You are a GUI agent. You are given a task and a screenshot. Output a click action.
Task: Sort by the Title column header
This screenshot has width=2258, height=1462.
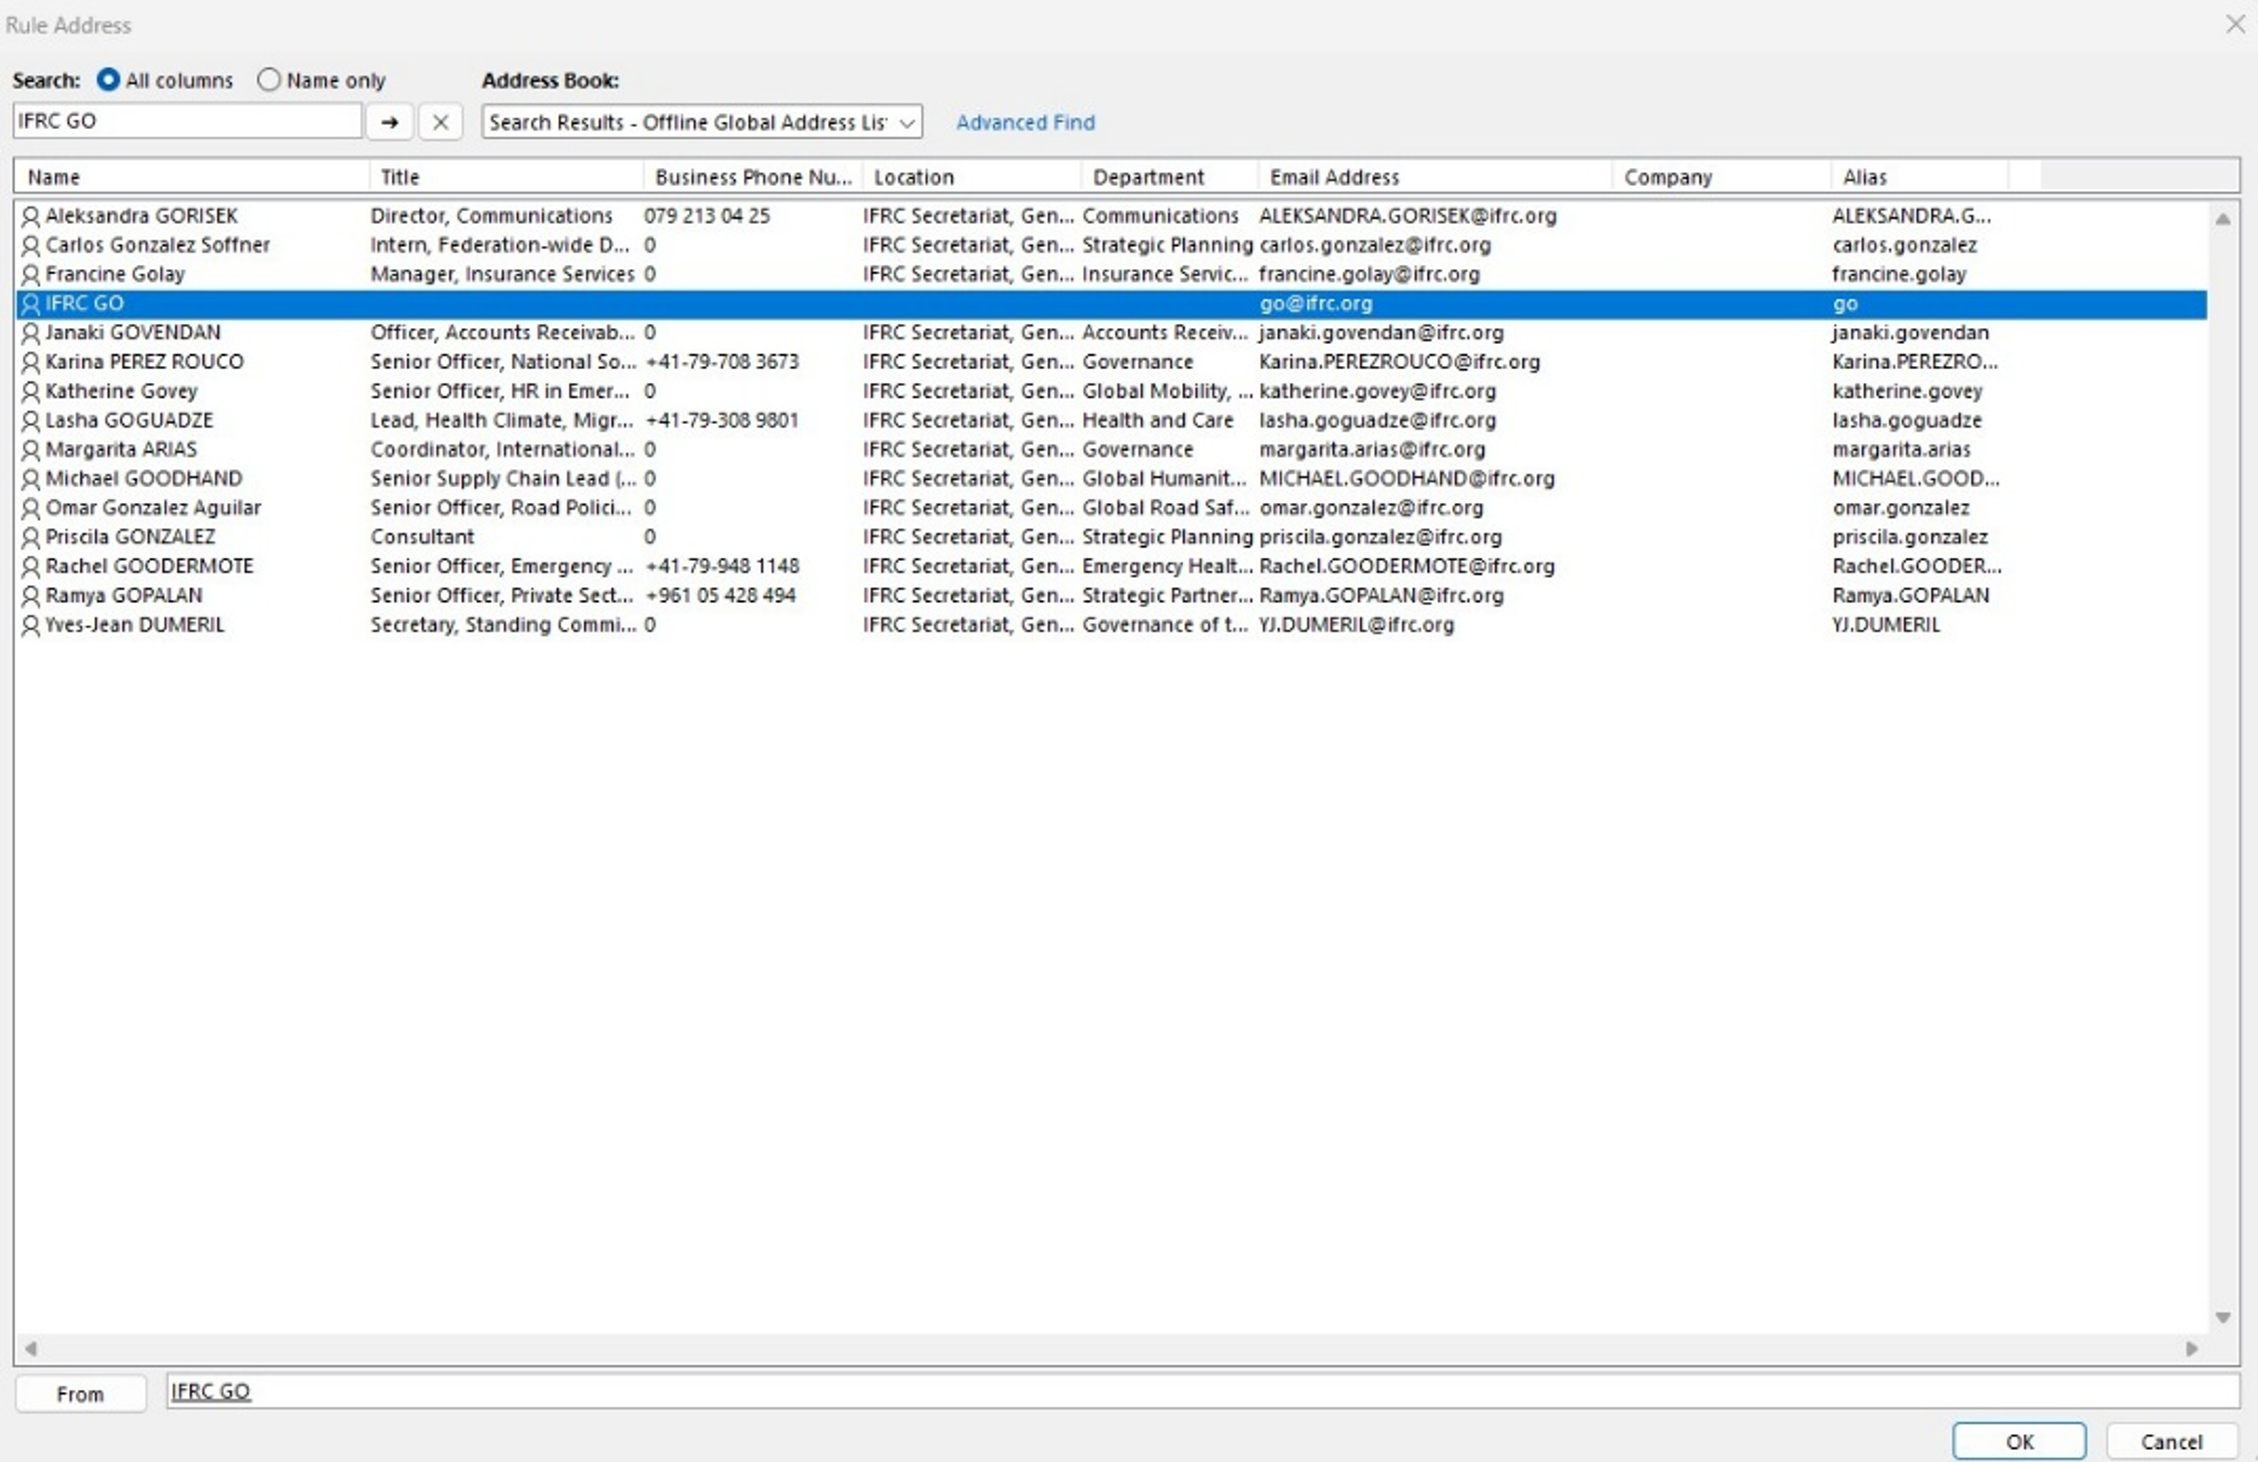(x=507, y=177)
